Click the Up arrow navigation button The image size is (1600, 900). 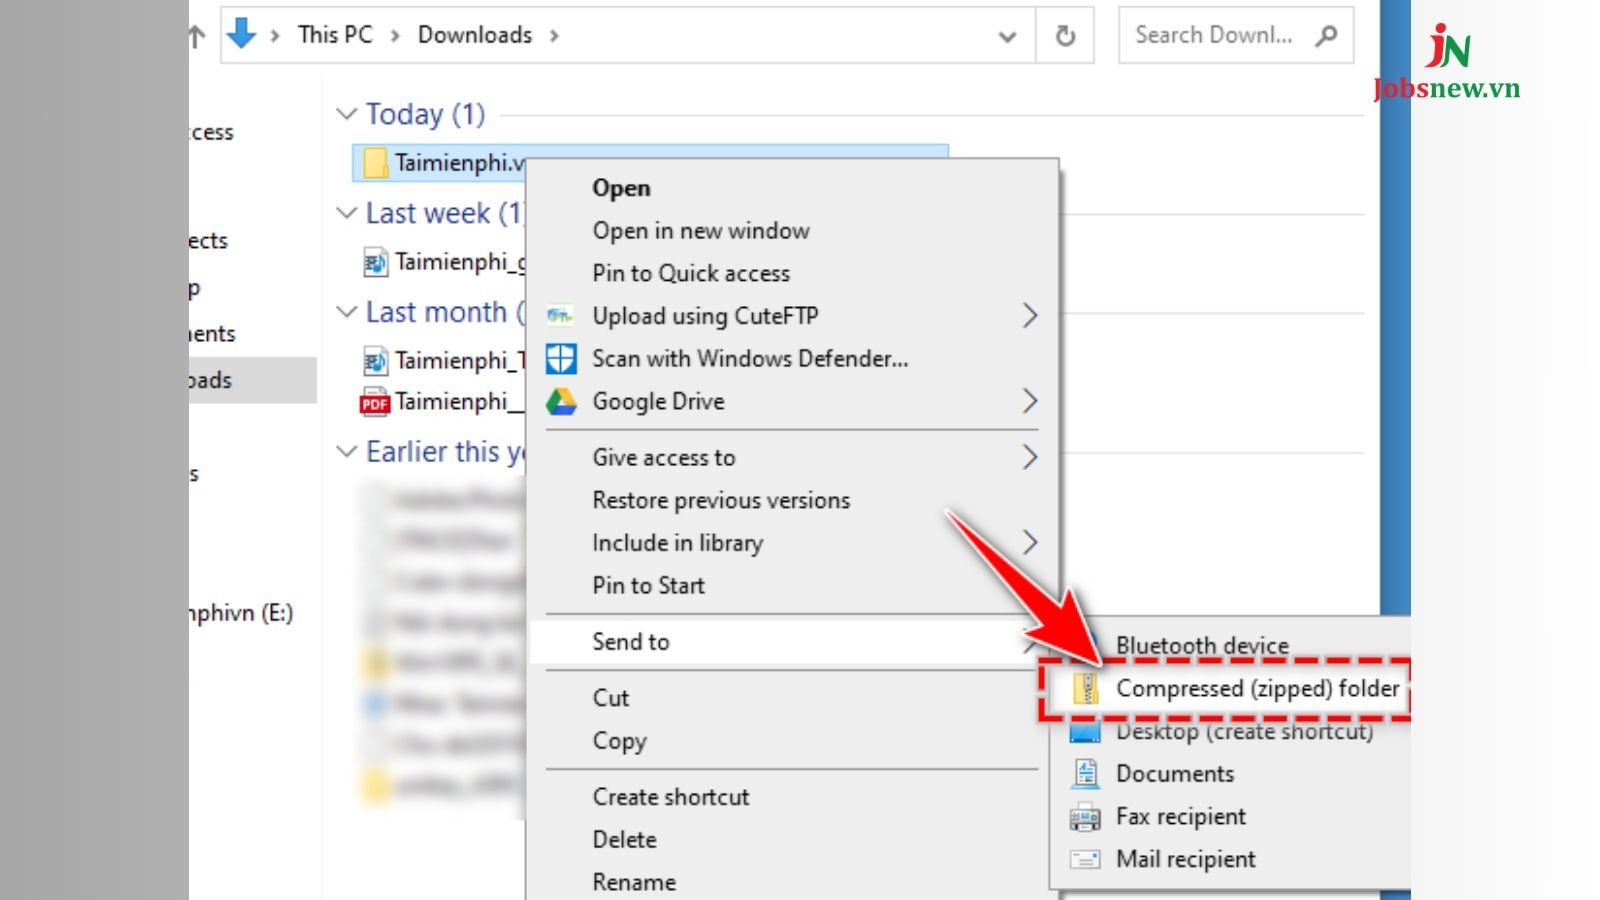click(196, 37)
